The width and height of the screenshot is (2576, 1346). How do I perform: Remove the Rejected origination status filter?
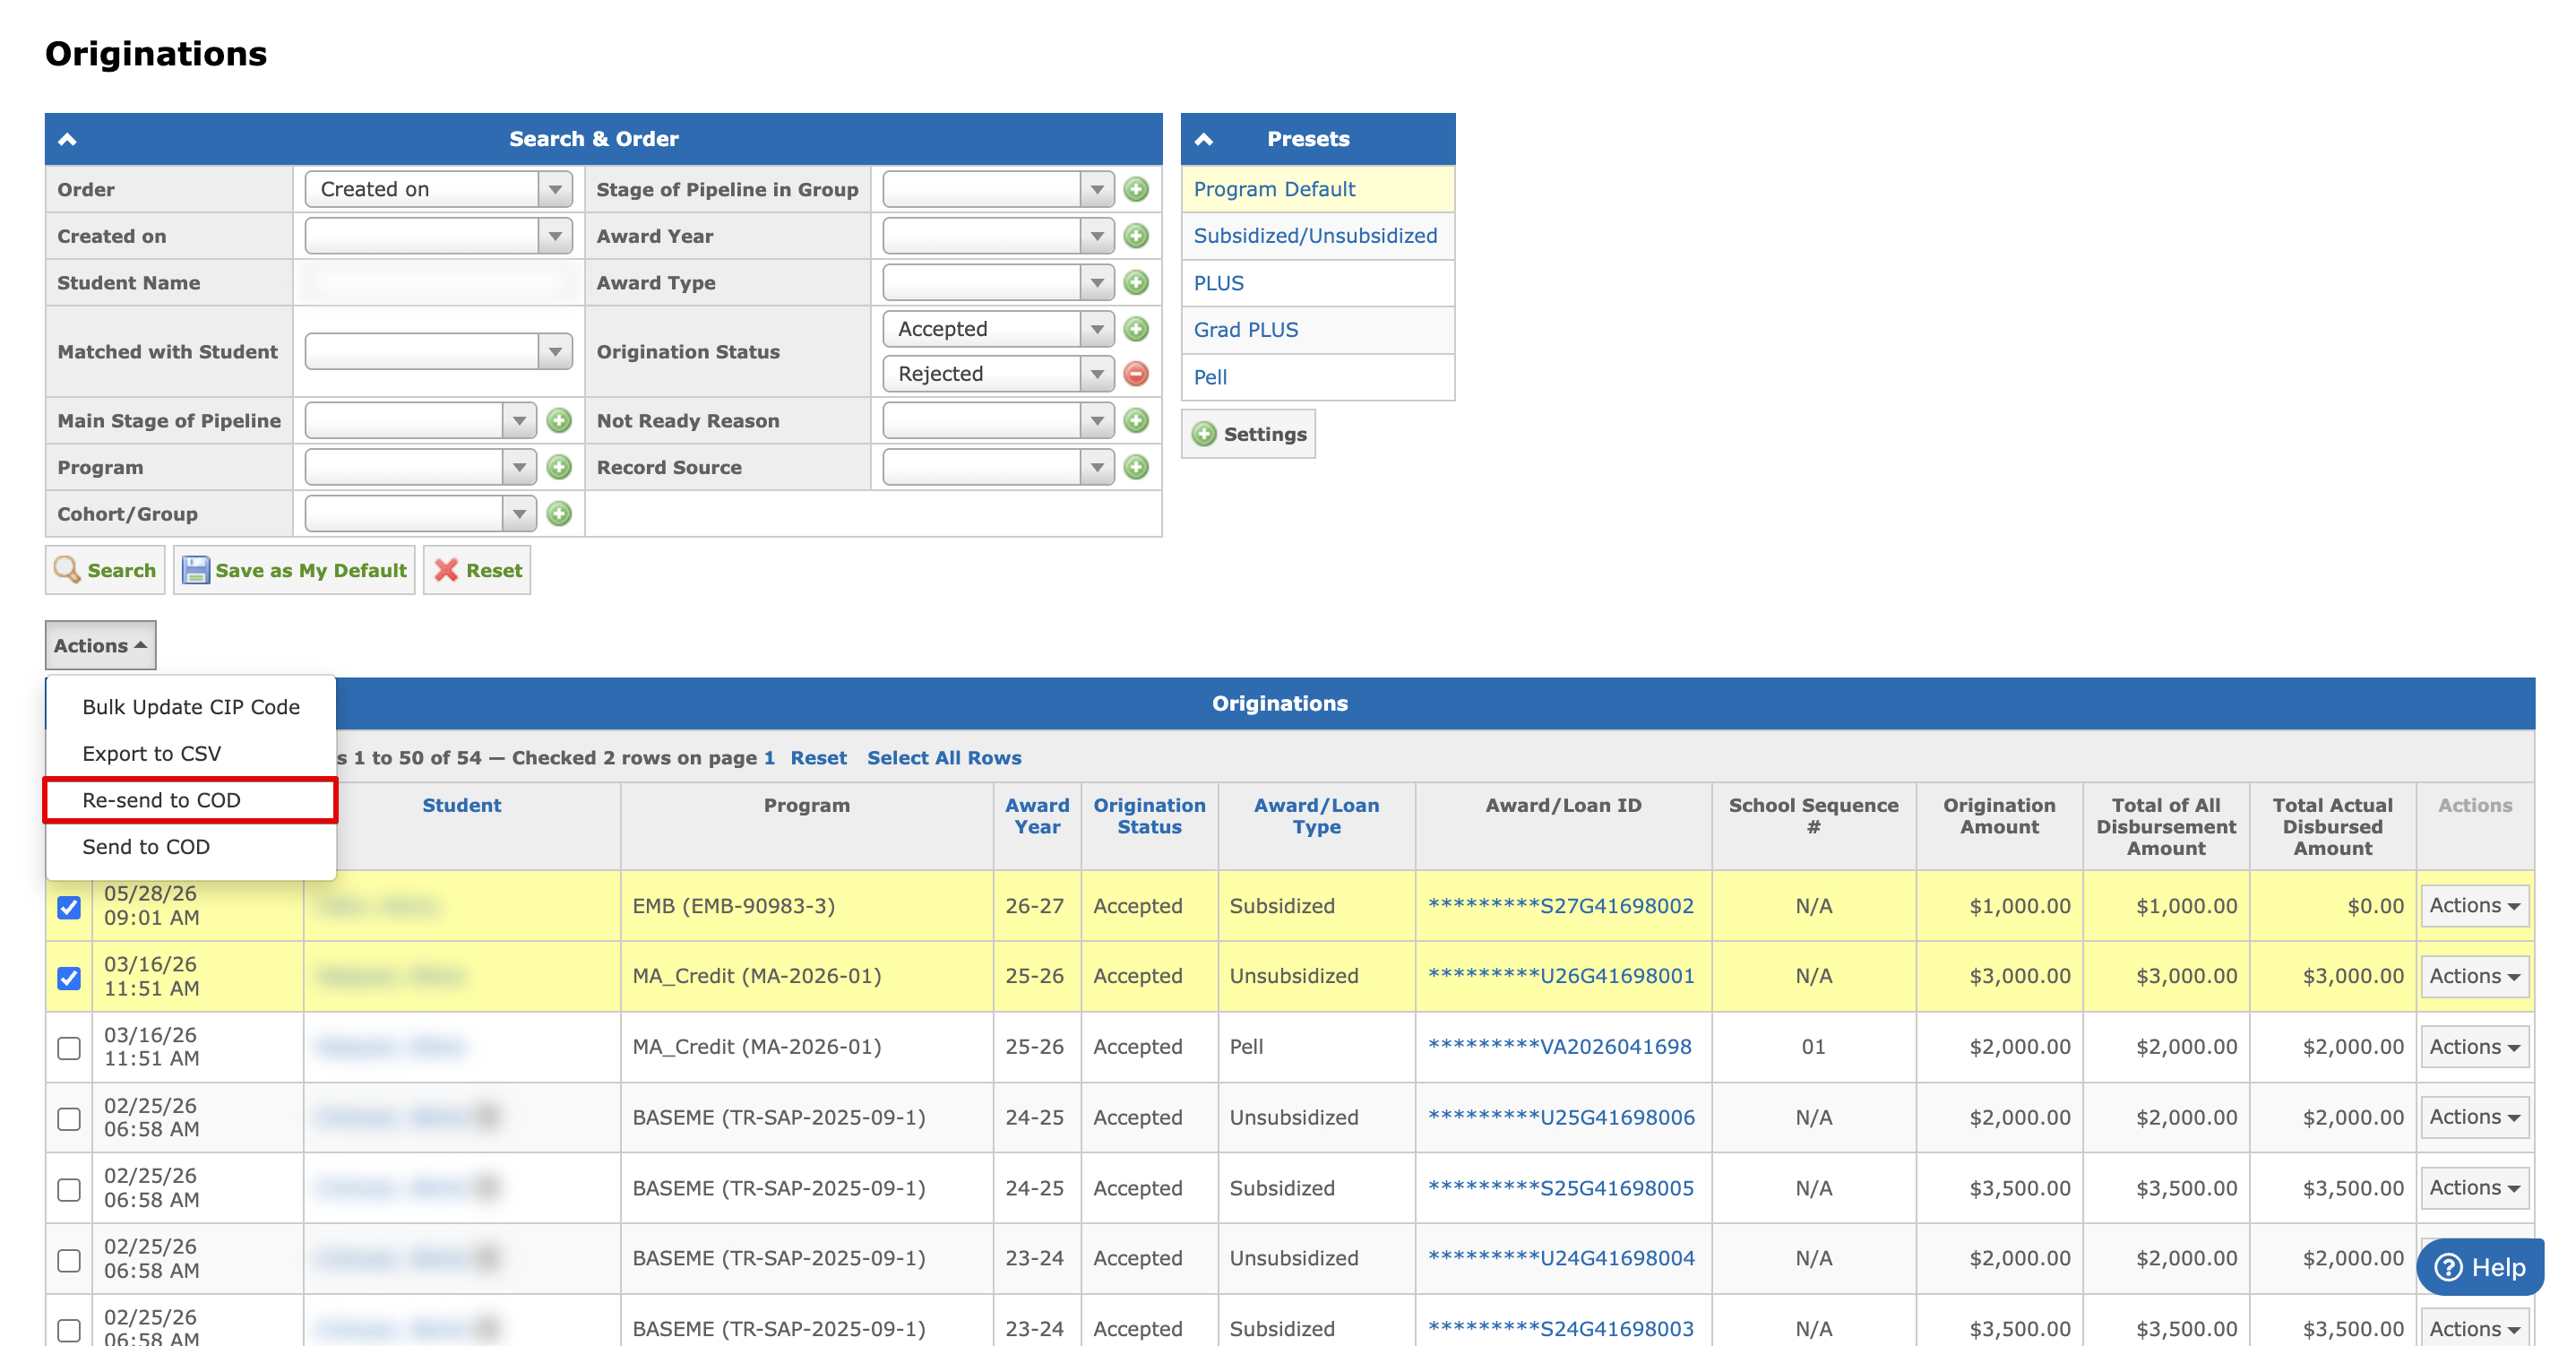point(1135,374)
